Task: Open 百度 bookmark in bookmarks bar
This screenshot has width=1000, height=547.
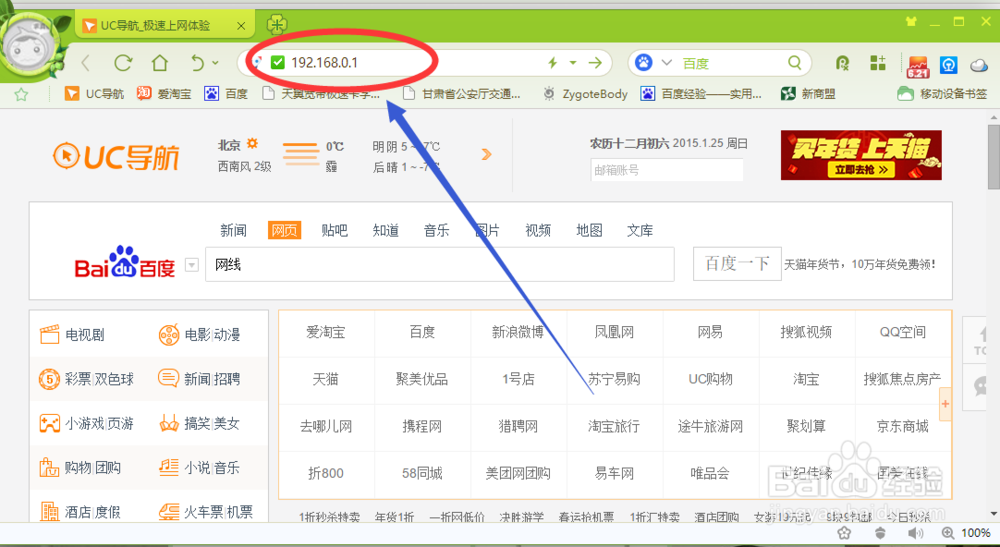Action: click(226, 94)
